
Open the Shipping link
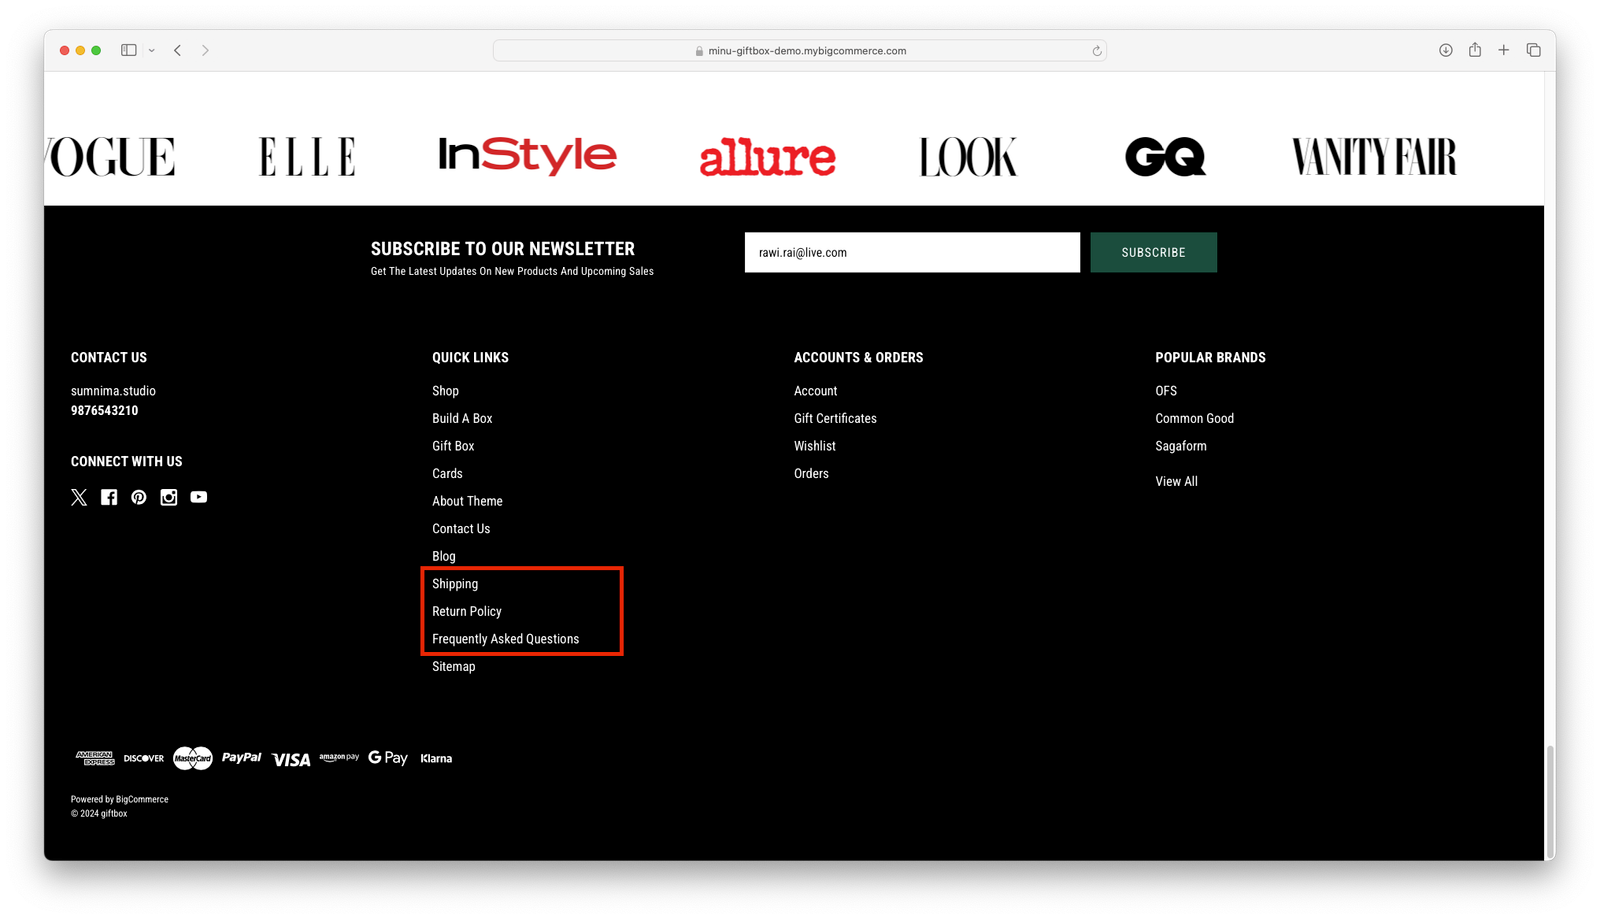tap(455, 584)
